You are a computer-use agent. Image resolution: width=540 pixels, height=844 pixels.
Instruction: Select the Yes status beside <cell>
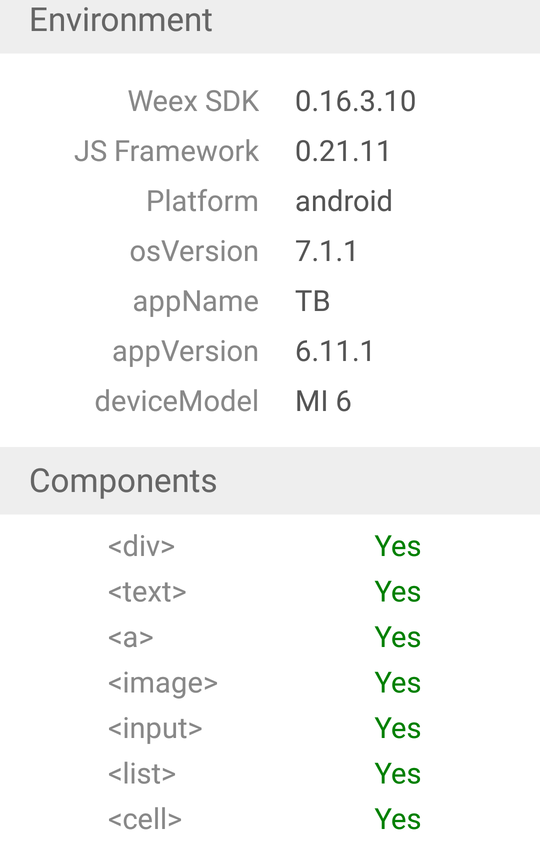[397, 819]
